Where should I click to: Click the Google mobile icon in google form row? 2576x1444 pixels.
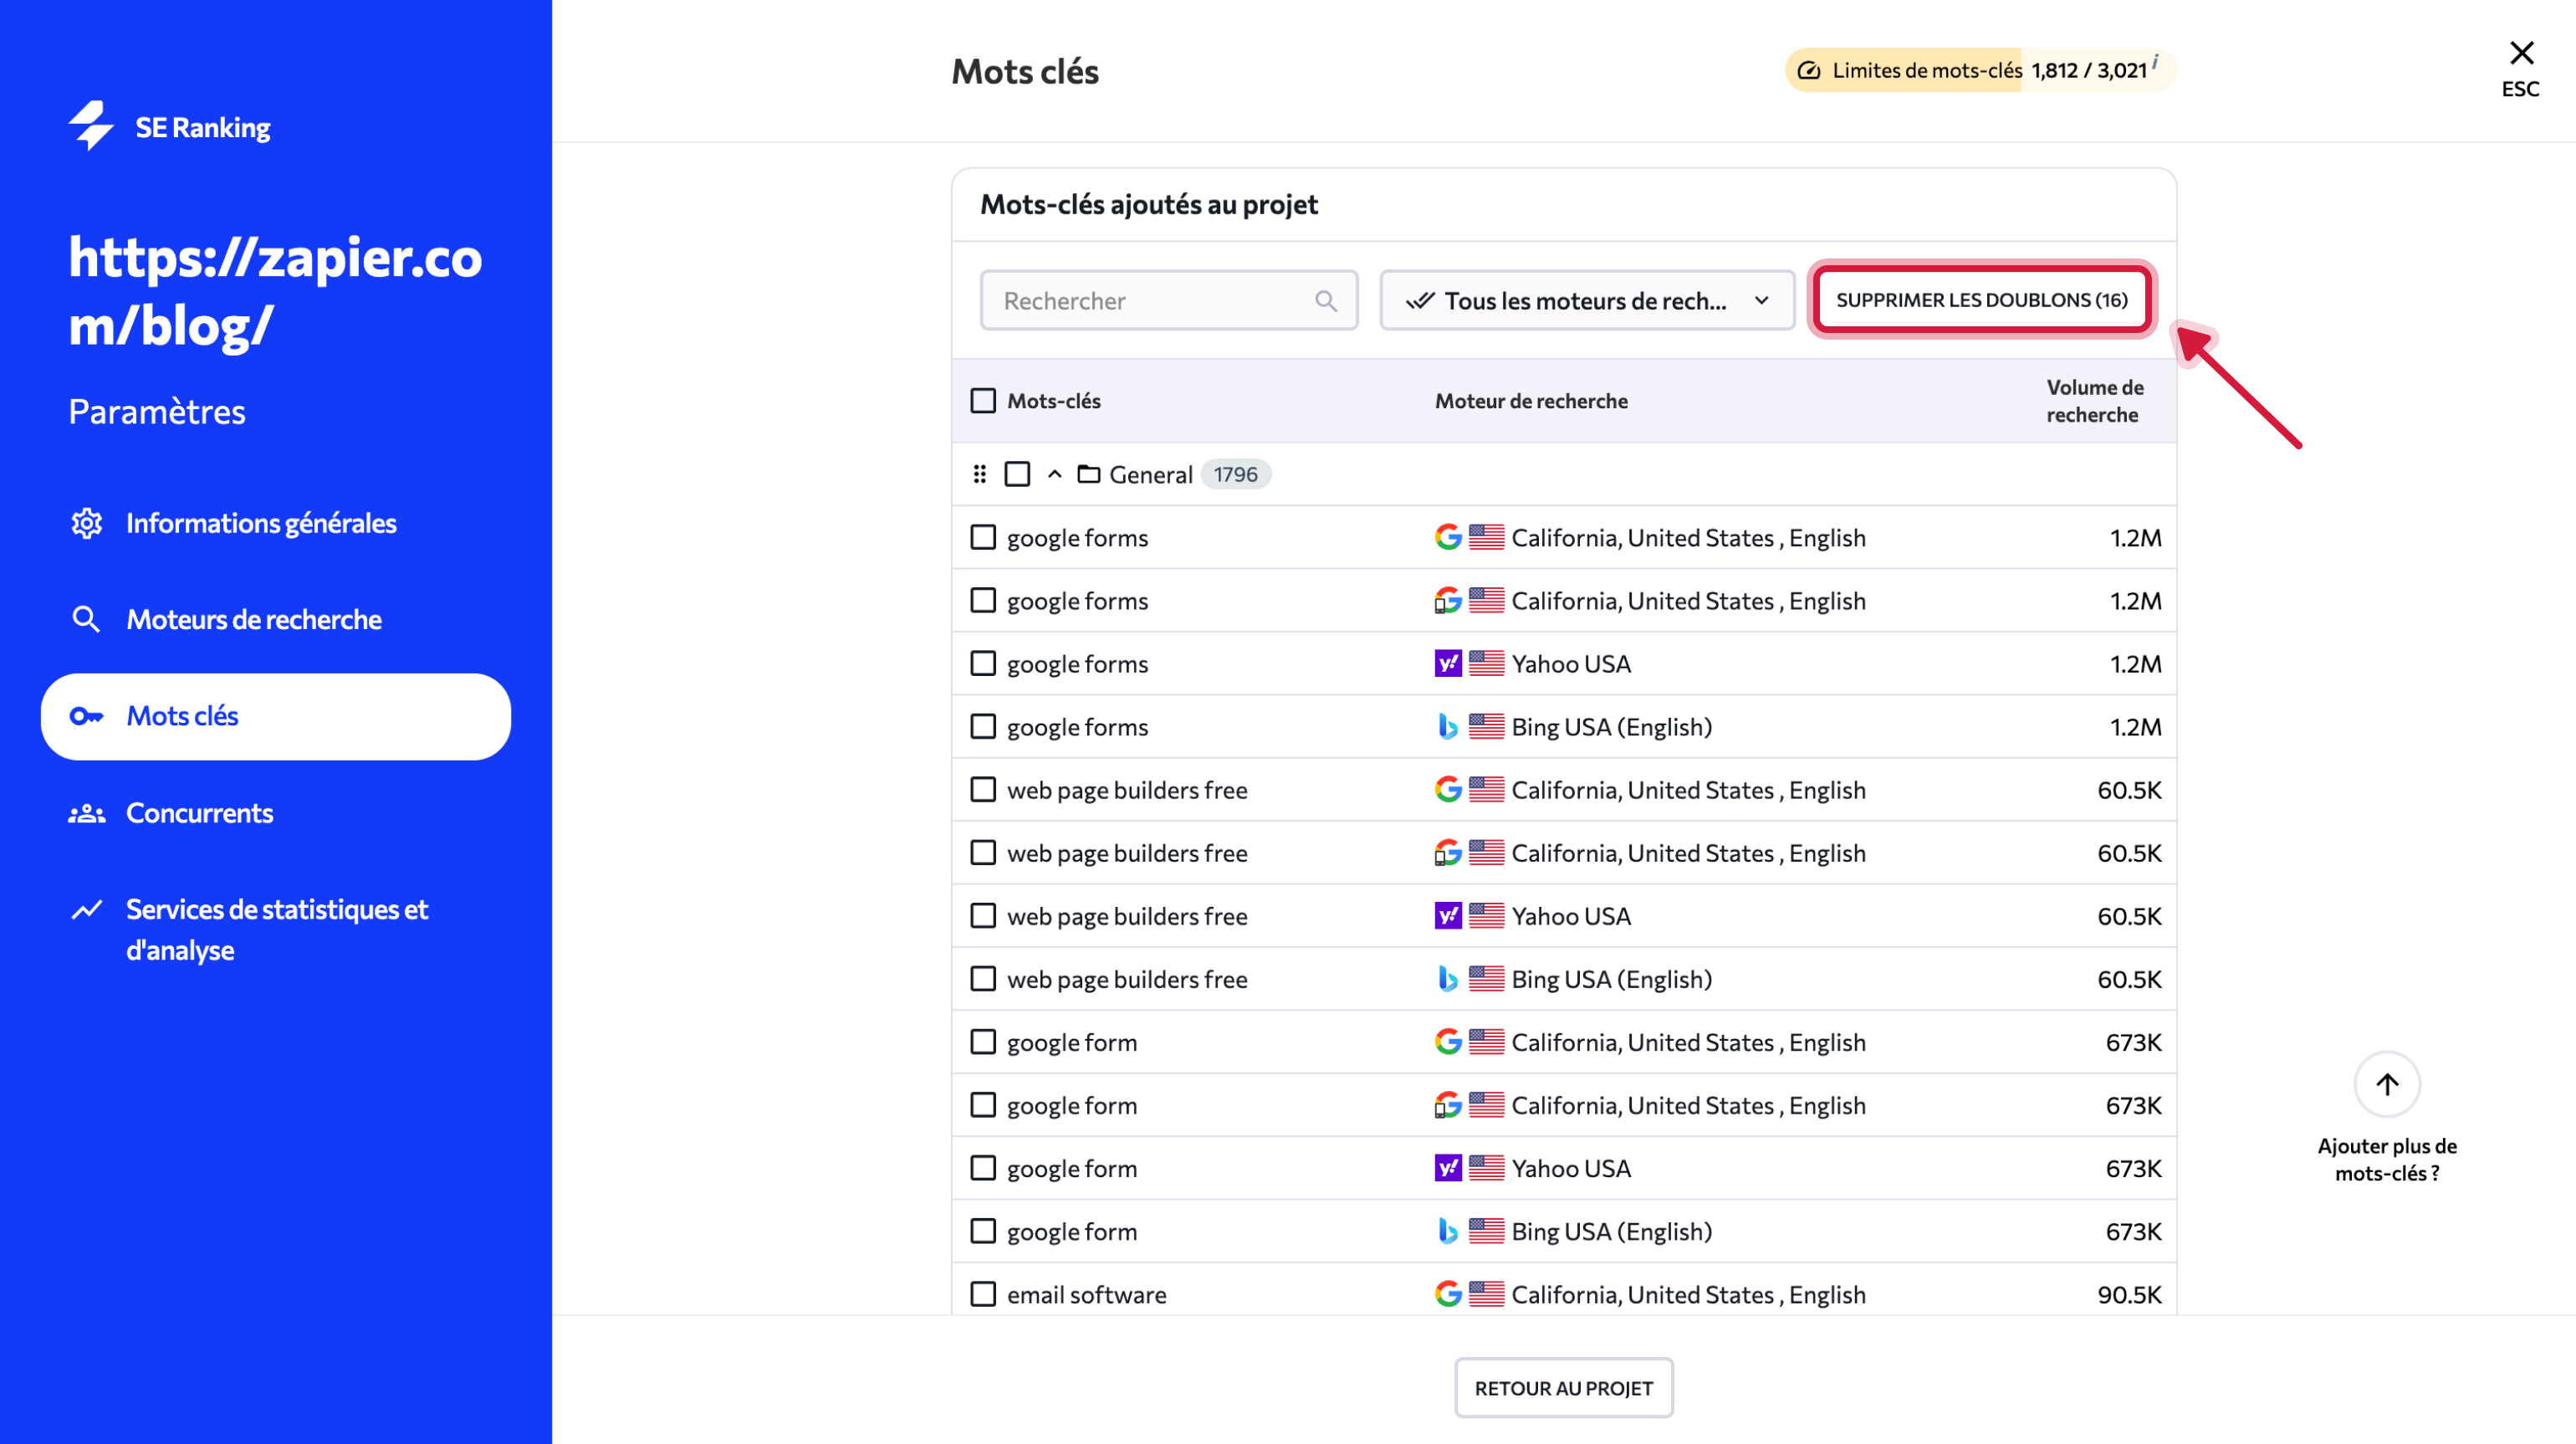click(x=1448, y=1105)
